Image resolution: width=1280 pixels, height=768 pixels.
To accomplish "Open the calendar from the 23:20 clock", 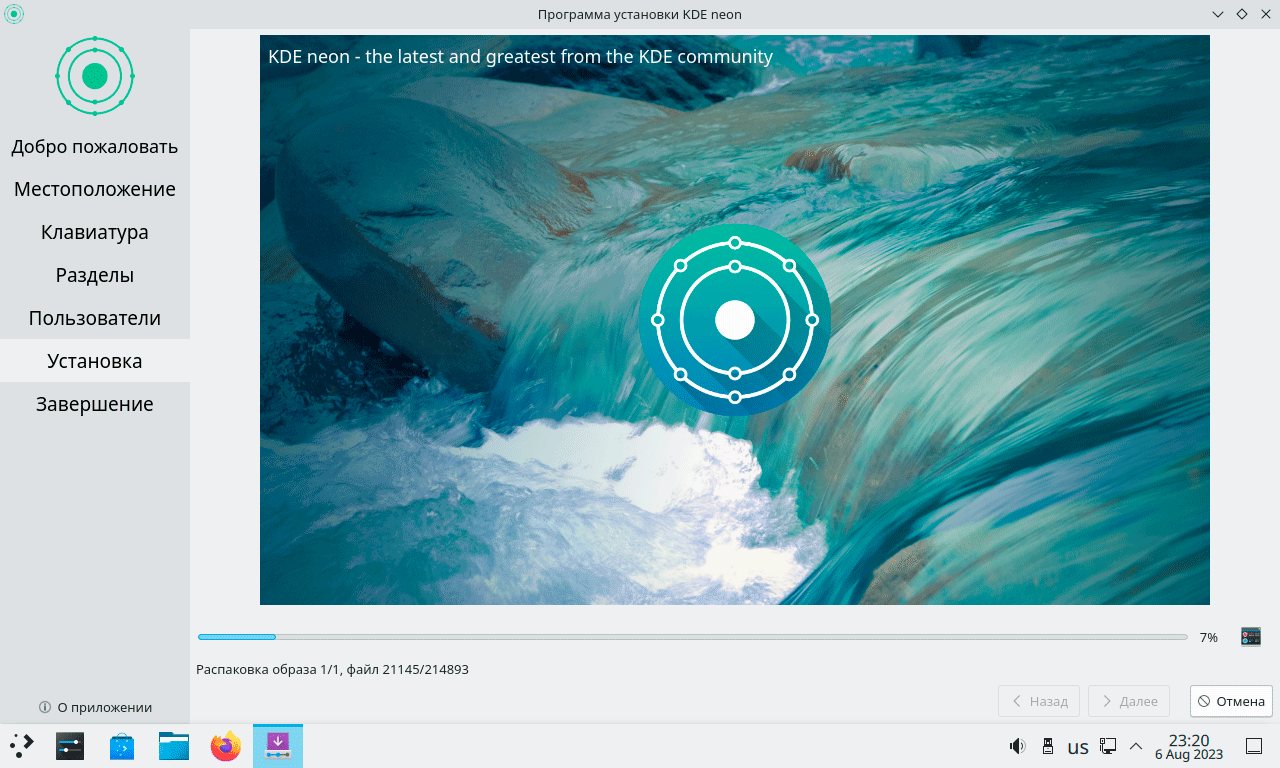I will (1189, 746).
